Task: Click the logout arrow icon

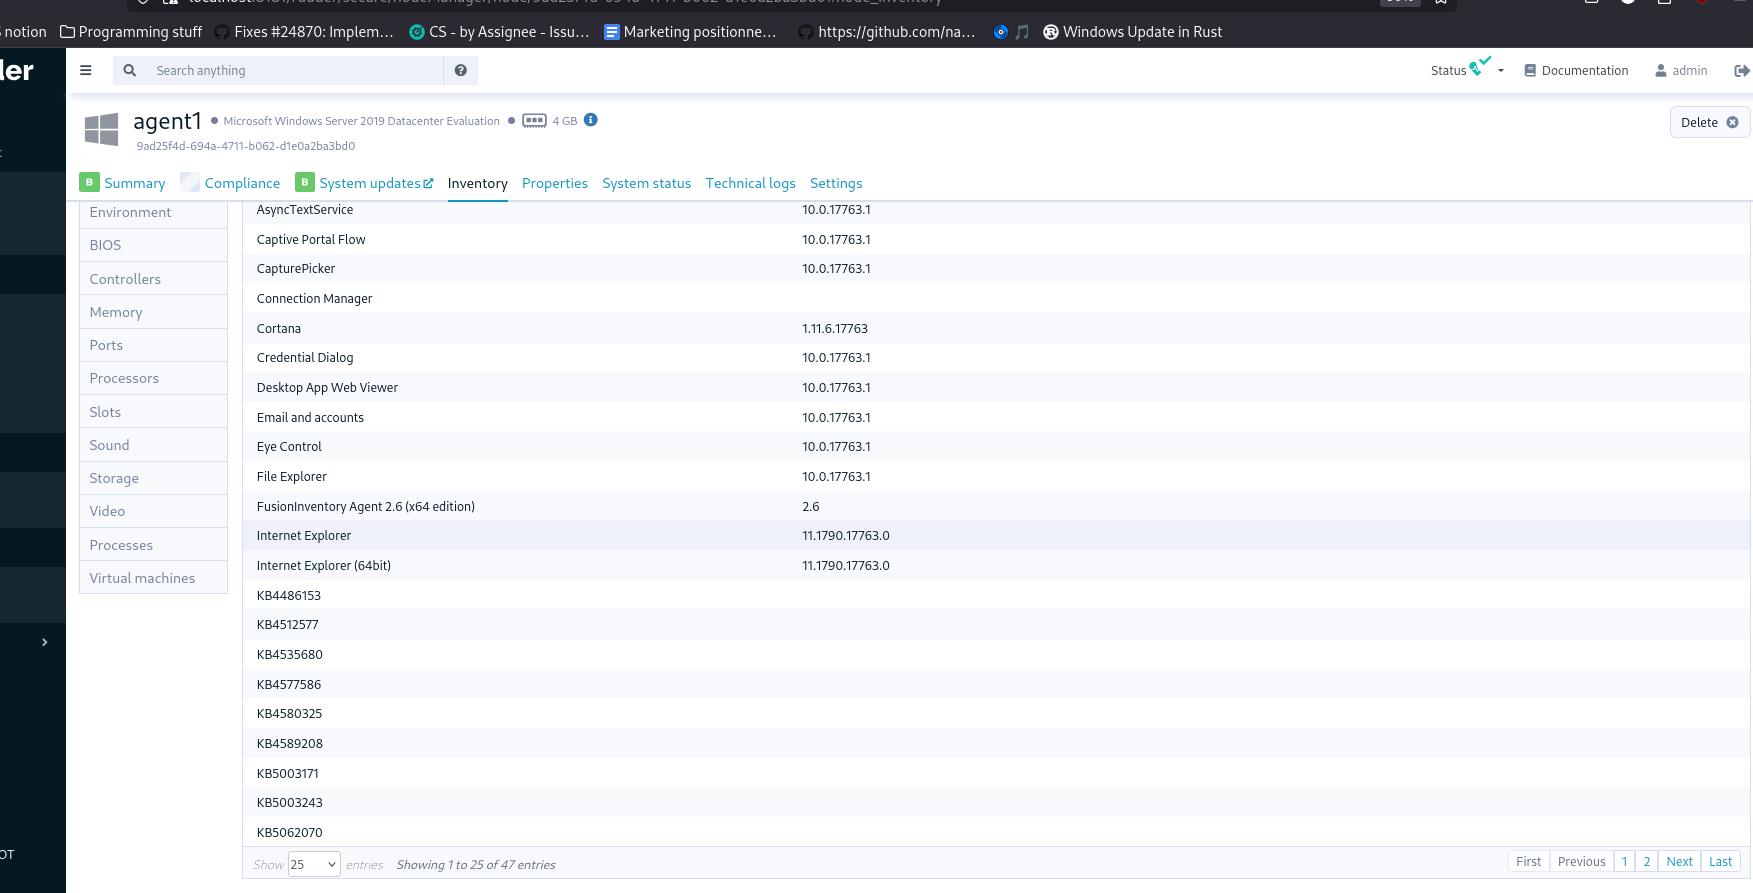Action: (x=1741, y=70)
